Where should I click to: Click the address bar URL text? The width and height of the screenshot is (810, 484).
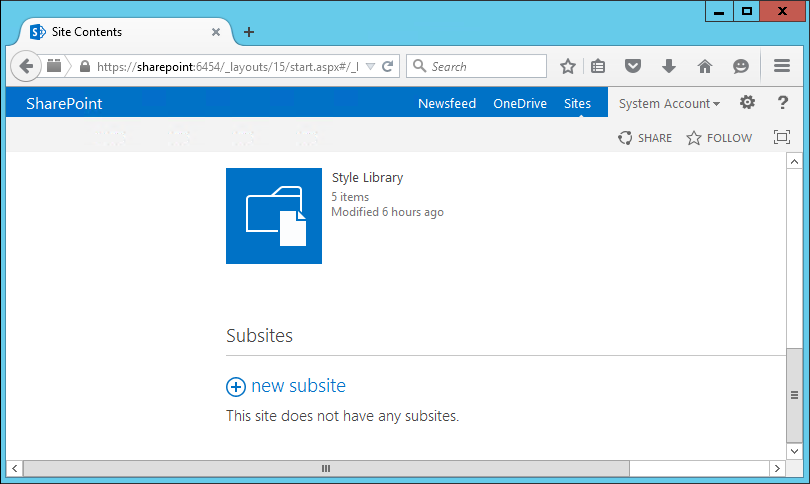click(x=228, y=67)
